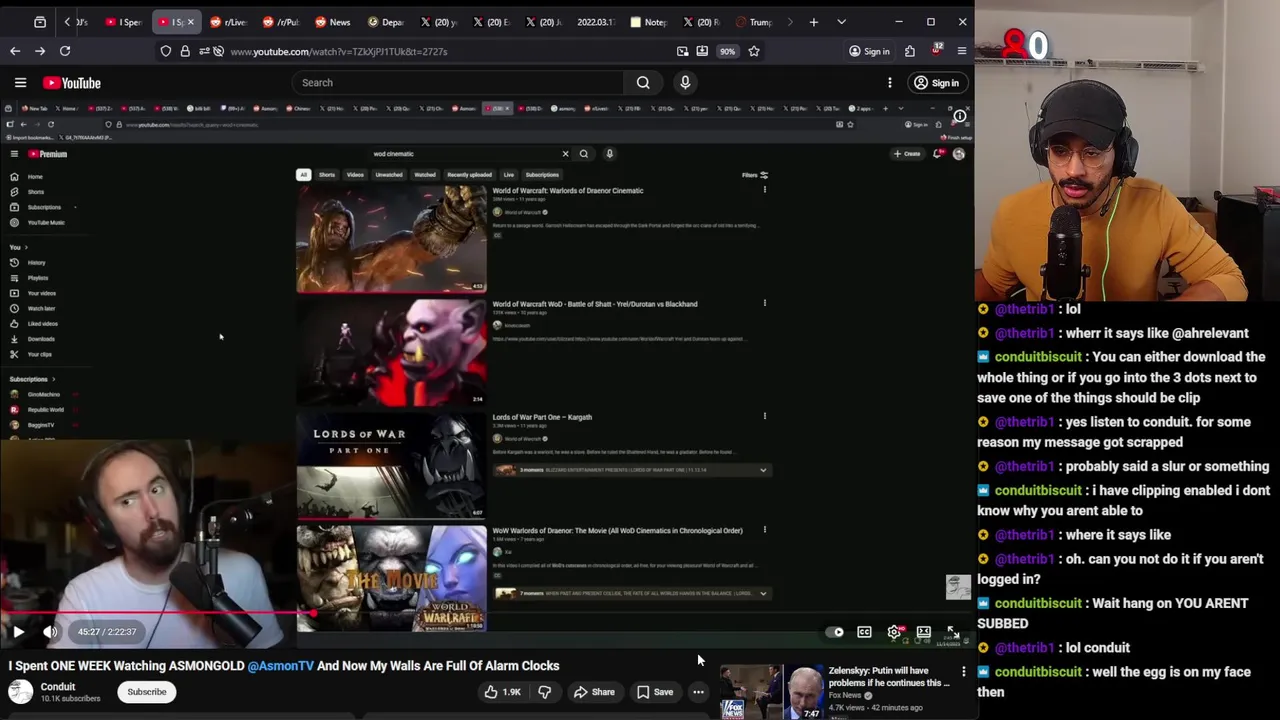This screenshot has width=1280, height=720.
Task: Open the list all tabs chevron
Action: tap(841, 22)
